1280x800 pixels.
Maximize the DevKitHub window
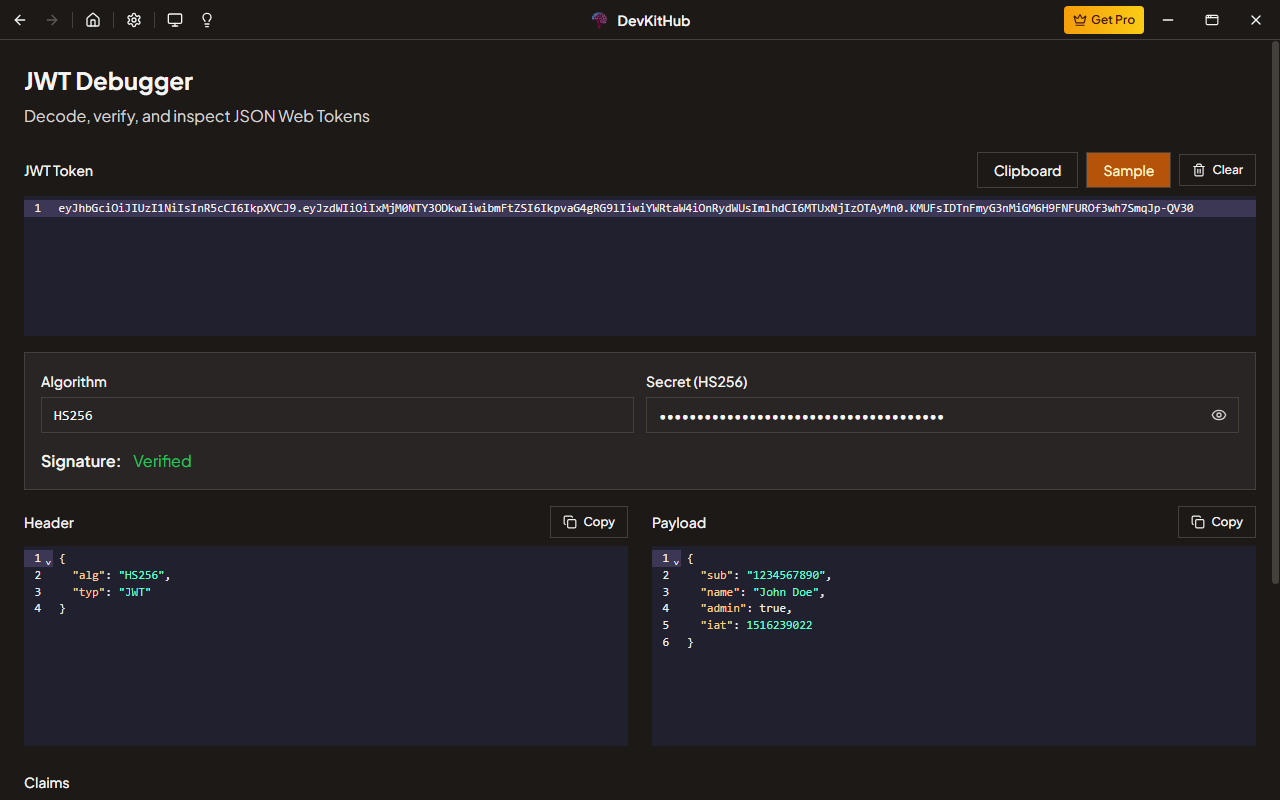[x=1212, y=20]
